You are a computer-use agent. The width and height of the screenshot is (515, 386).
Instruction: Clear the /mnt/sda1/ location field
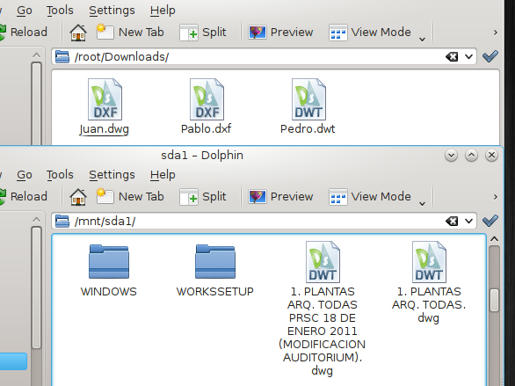pos(451,221)
